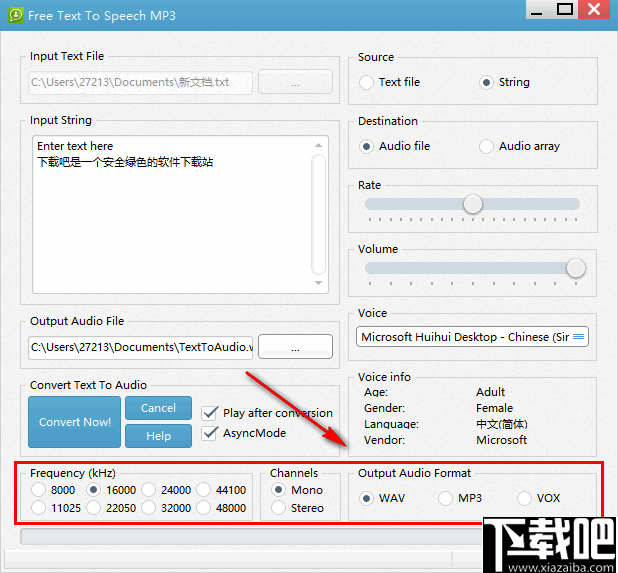Adjust the Rate slider handle
The image size is (618, 573).
(x=473, y=204)
